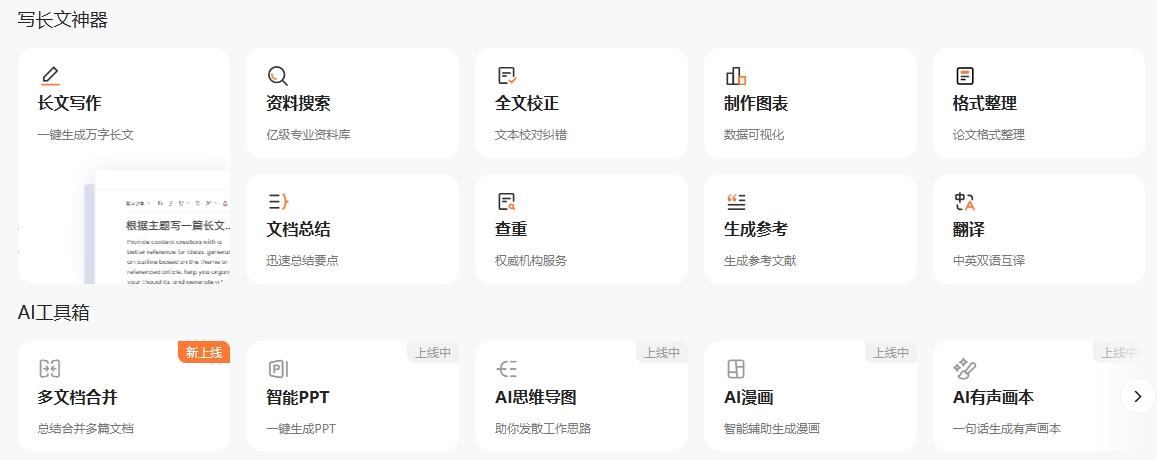Click the 制作图表 bar chart icon
The height and width of the screenshot is (460, 1157).
point(736,76)
